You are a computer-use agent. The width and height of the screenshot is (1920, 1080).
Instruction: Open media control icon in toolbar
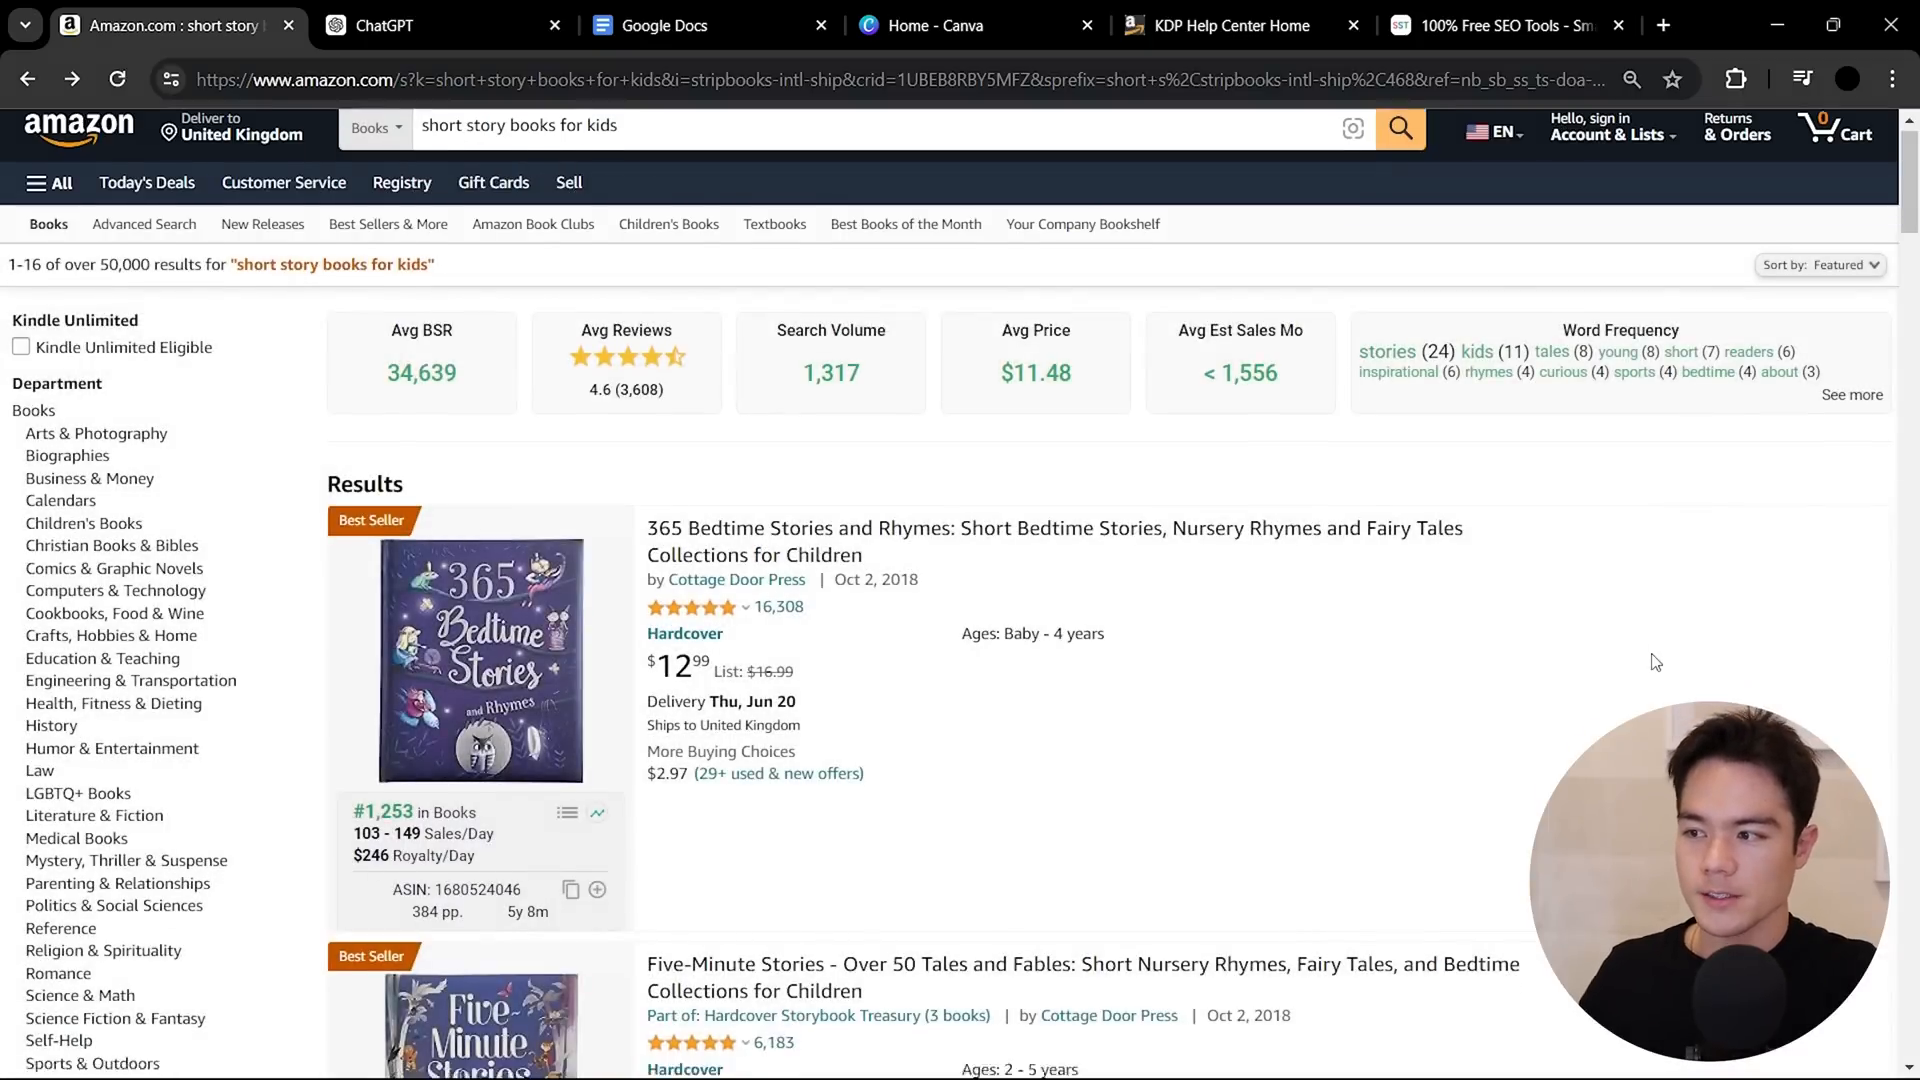[x=1802, y=79]
